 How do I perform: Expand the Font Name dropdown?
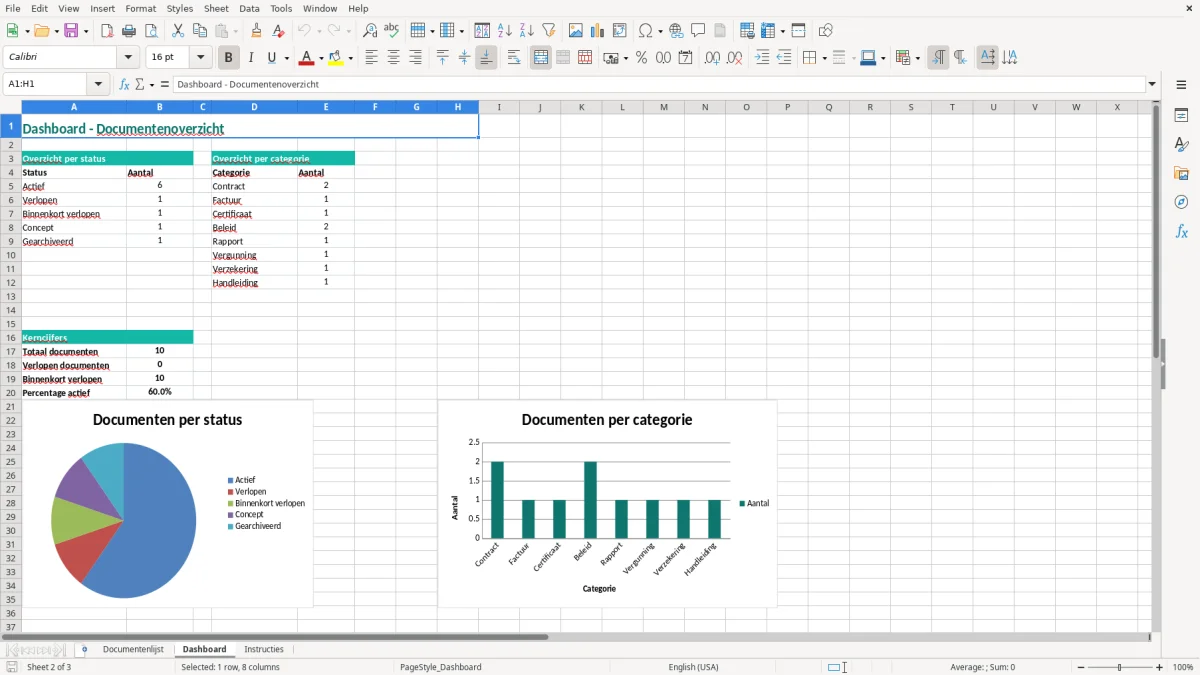(x=128, y=58)
